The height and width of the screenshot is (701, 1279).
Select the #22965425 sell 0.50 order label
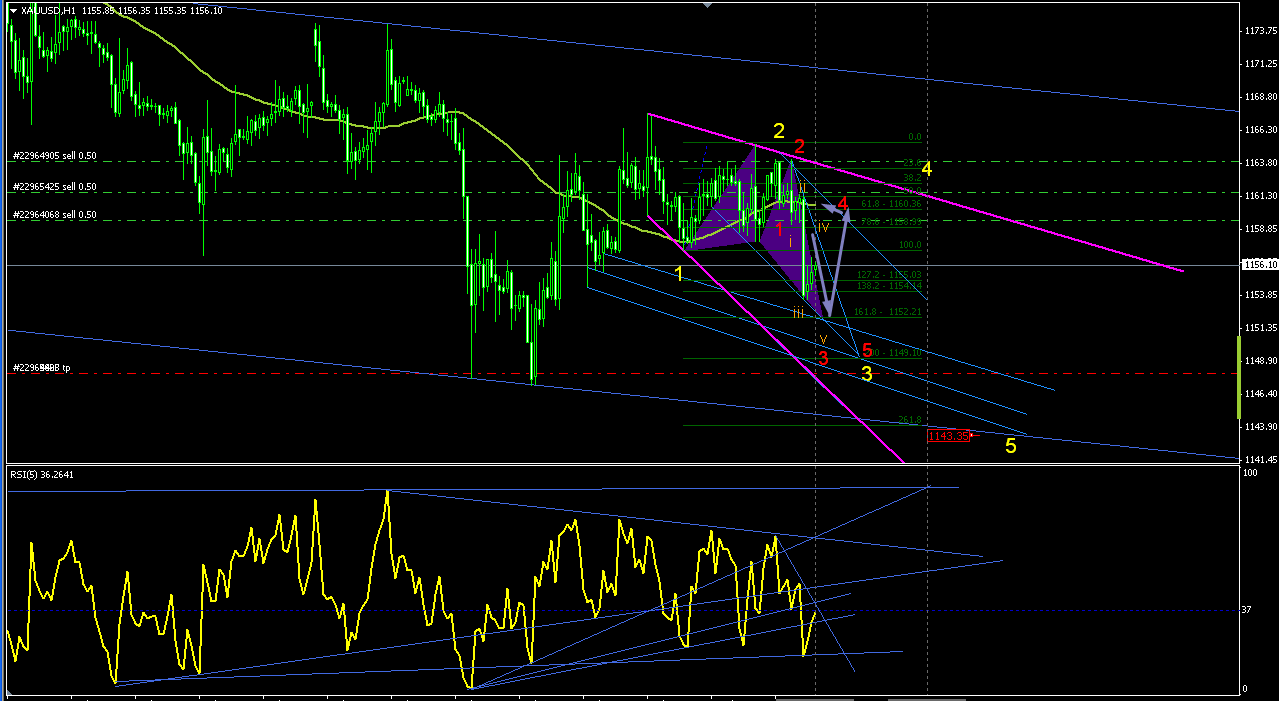pyautogui.click(x=55, y=187)
